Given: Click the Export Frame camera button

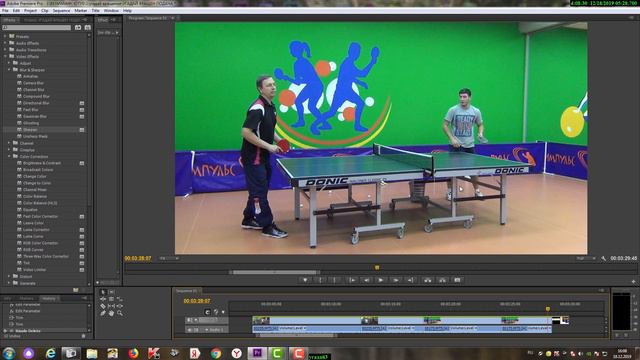Looking at the screenshot, I should point(457,280).
